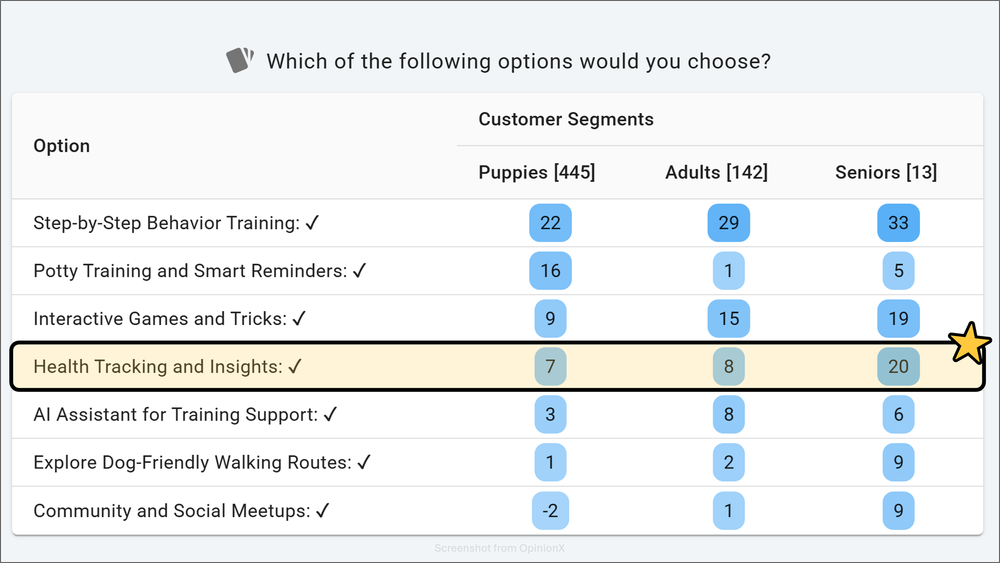Click the Option column header
The image size is (1000, 563).
pyautogui.click(x=62, y=146)
